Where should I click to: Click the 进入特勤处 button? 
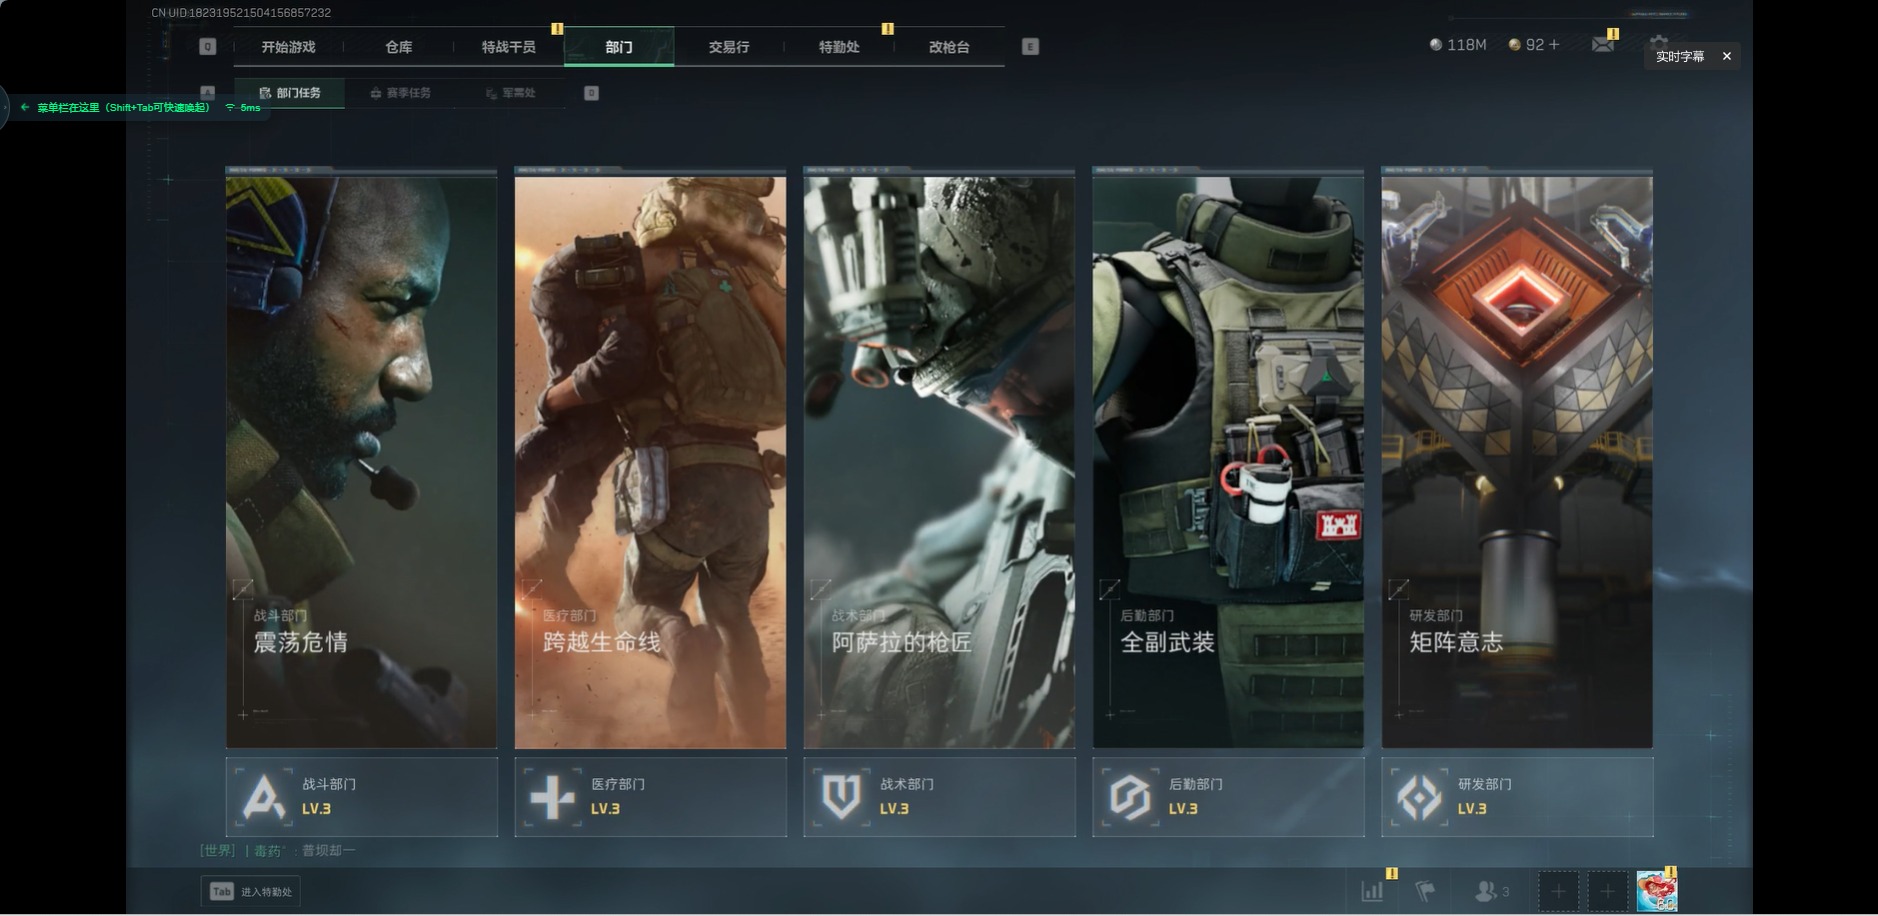[251, 891]
